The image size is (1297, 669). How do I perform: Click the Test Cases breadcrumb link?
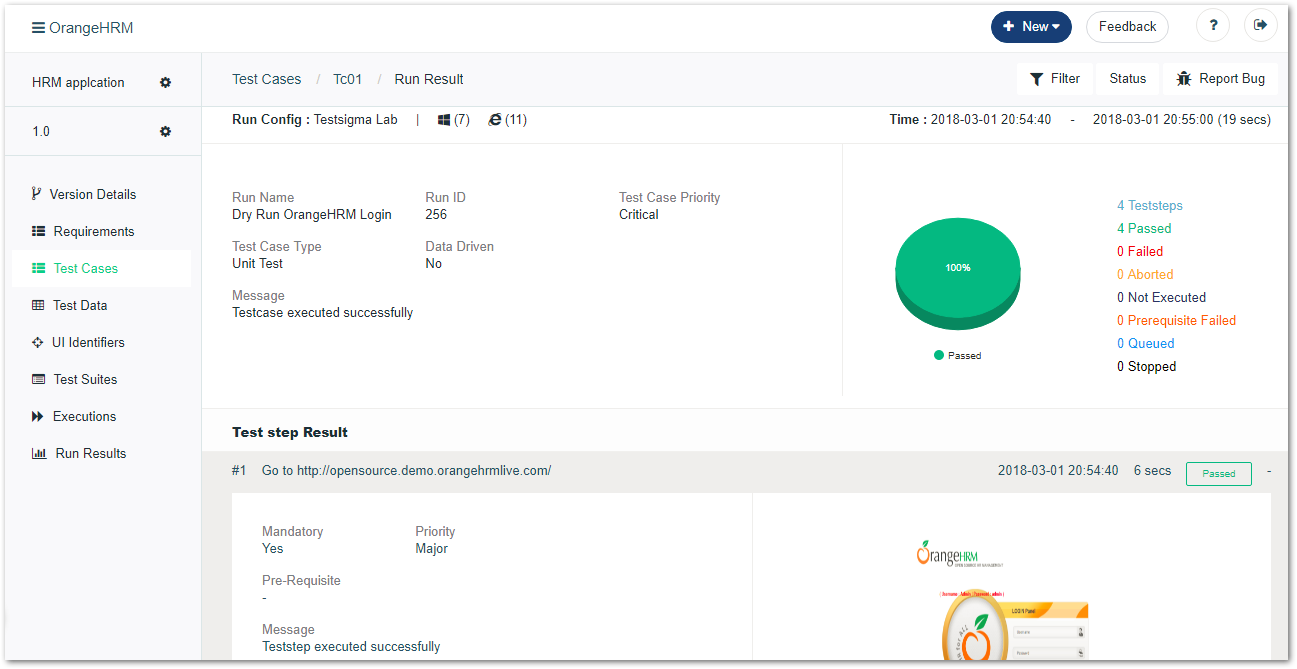266,79
